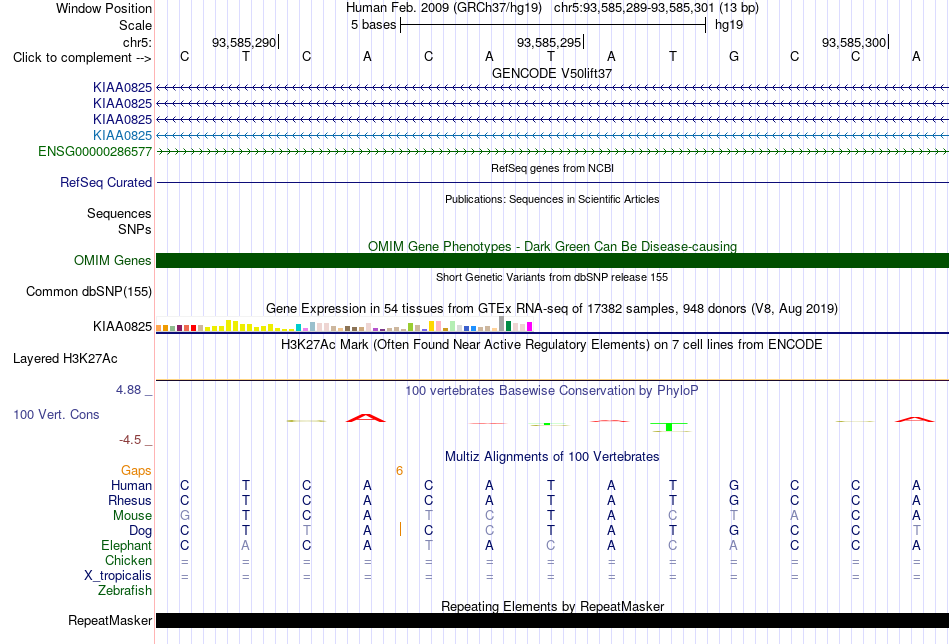Click the orange '6' gap count
This screenshot has width=950, height=644.
click(399, 471)
